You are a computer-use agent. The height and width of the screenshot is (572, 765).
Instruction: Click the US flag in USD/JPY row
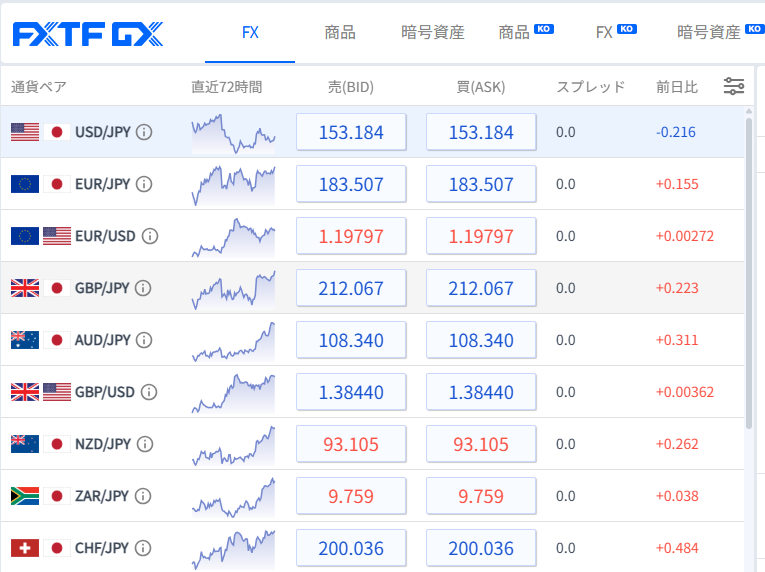tap(25, 132)
